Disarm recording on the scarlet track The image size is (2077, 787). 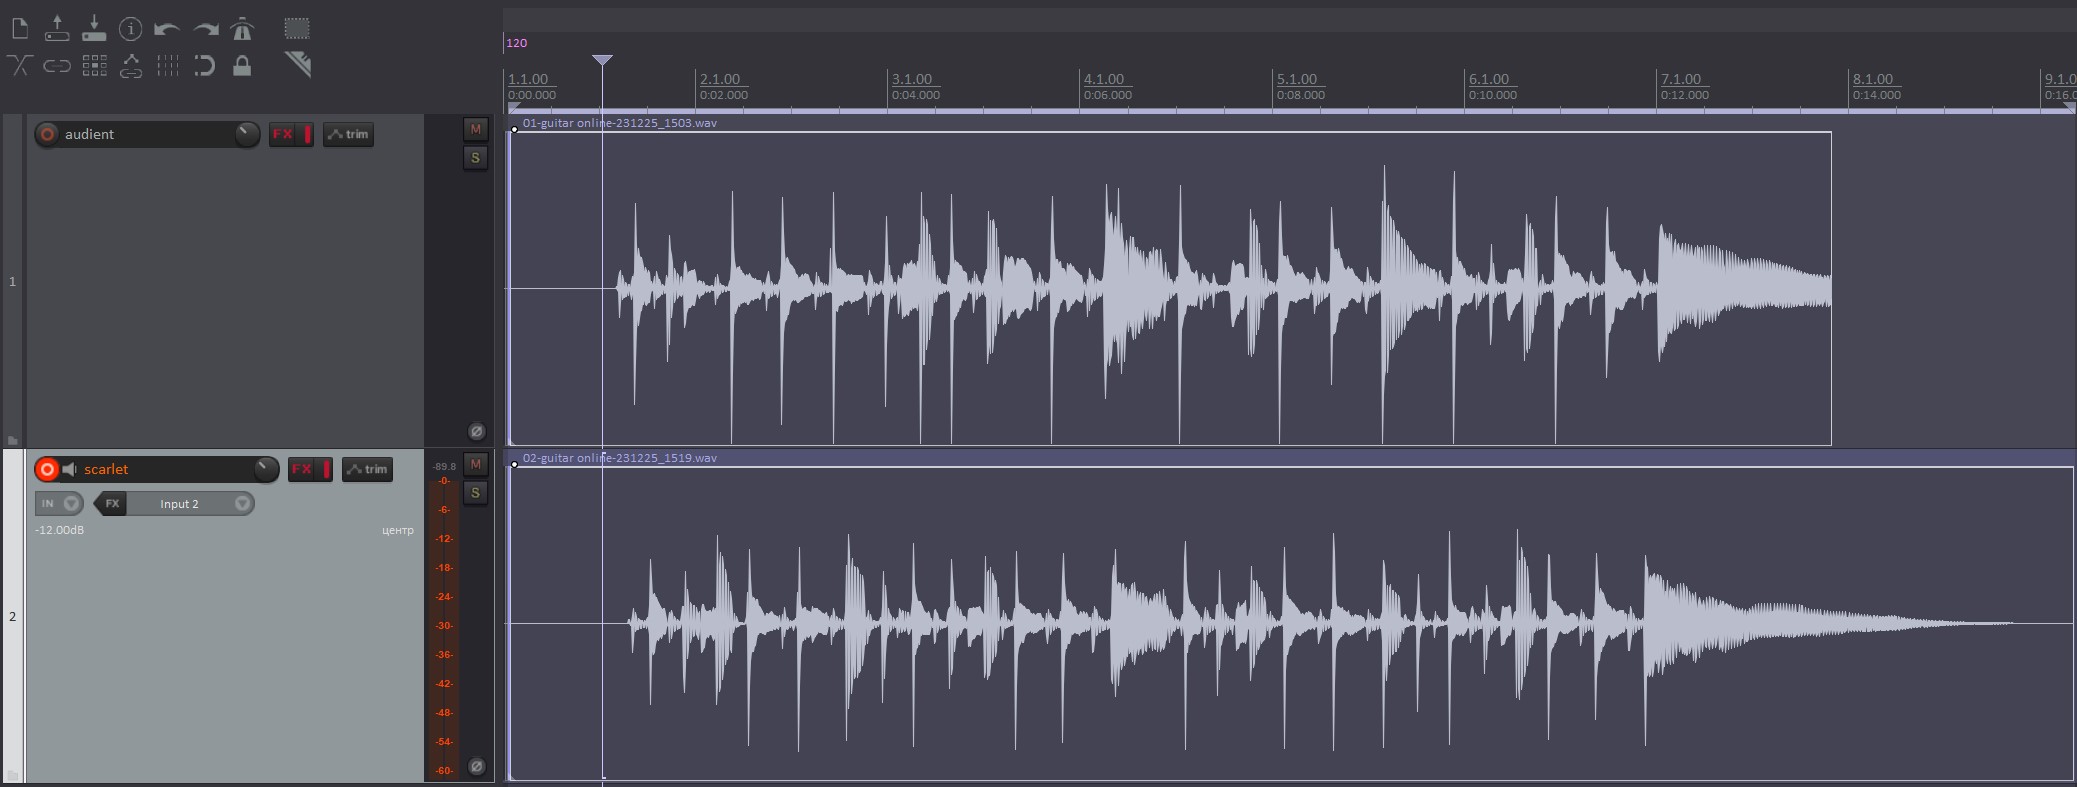coord(47,469)
